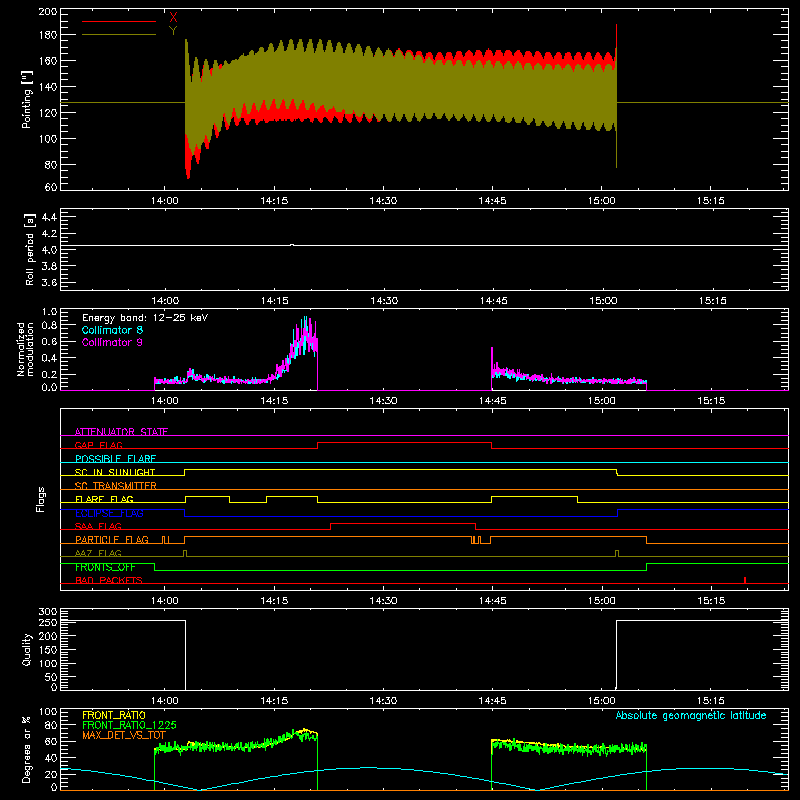Select the SC_IN_SUNLIGHT flag label
Screen dimensions: 800x800
point(115,472)
